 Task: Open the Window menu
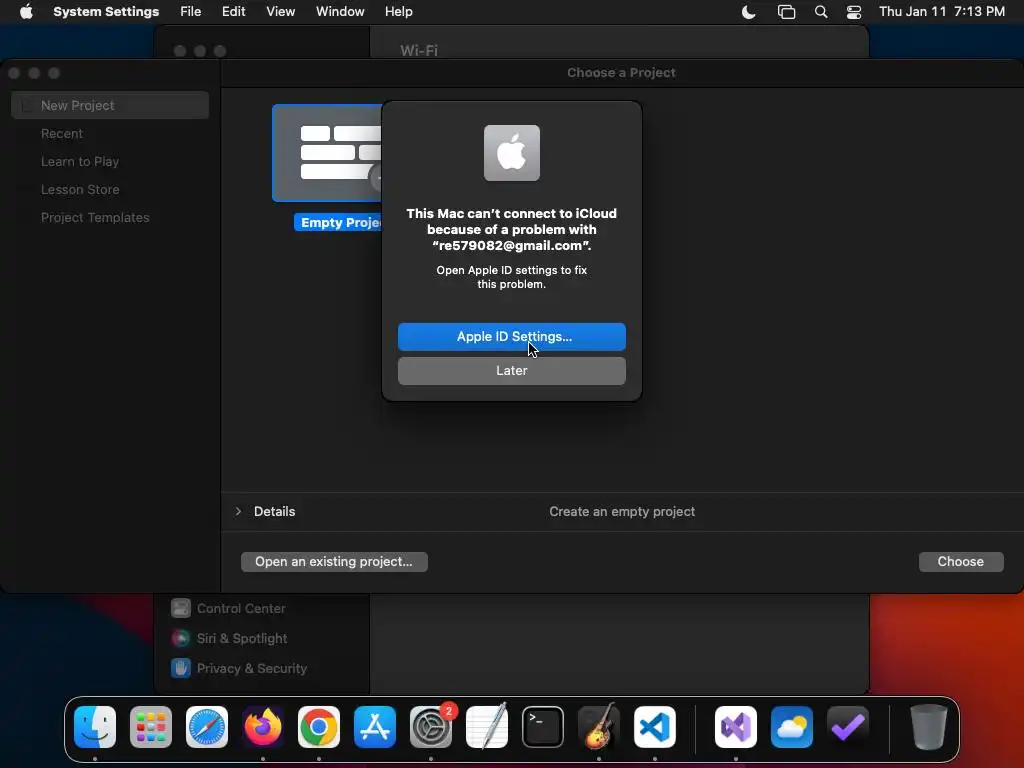(x=340, y=12)
